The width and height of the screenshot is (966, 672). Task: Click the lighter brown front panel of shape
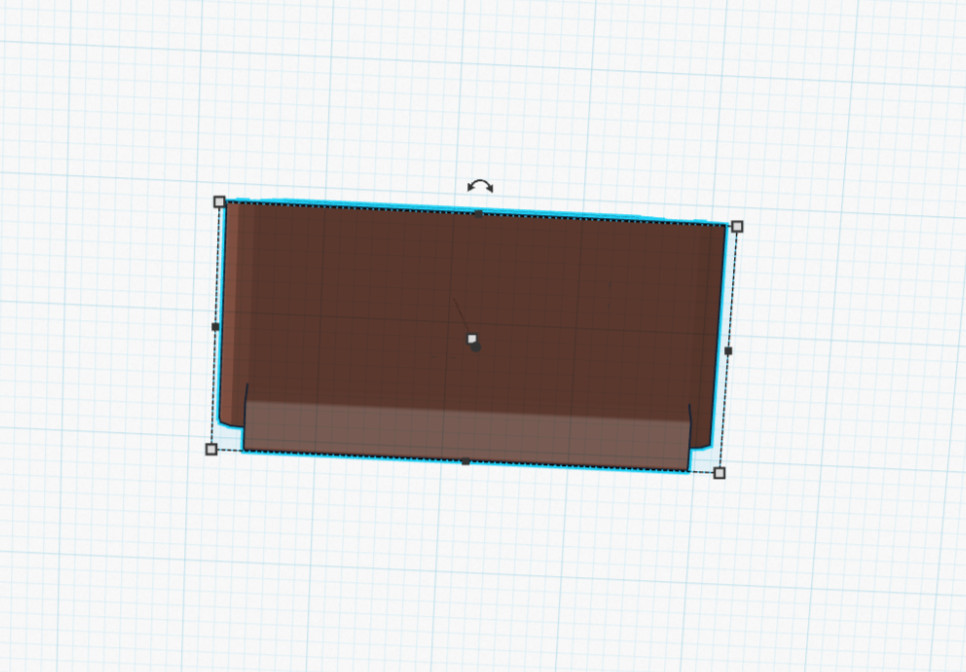tap(466, 435)
